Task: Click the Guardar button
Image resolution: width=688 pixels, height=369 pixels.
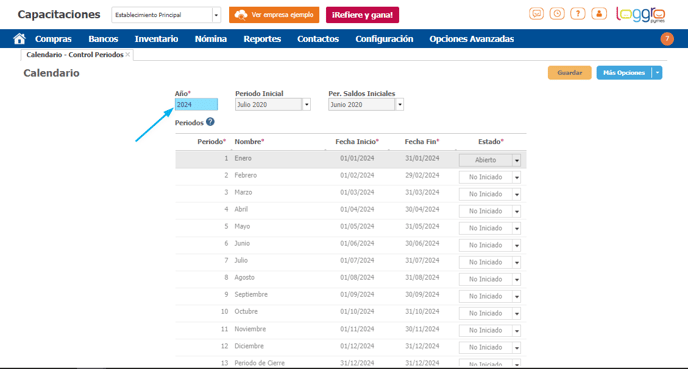Action: (x=570, y=73)
